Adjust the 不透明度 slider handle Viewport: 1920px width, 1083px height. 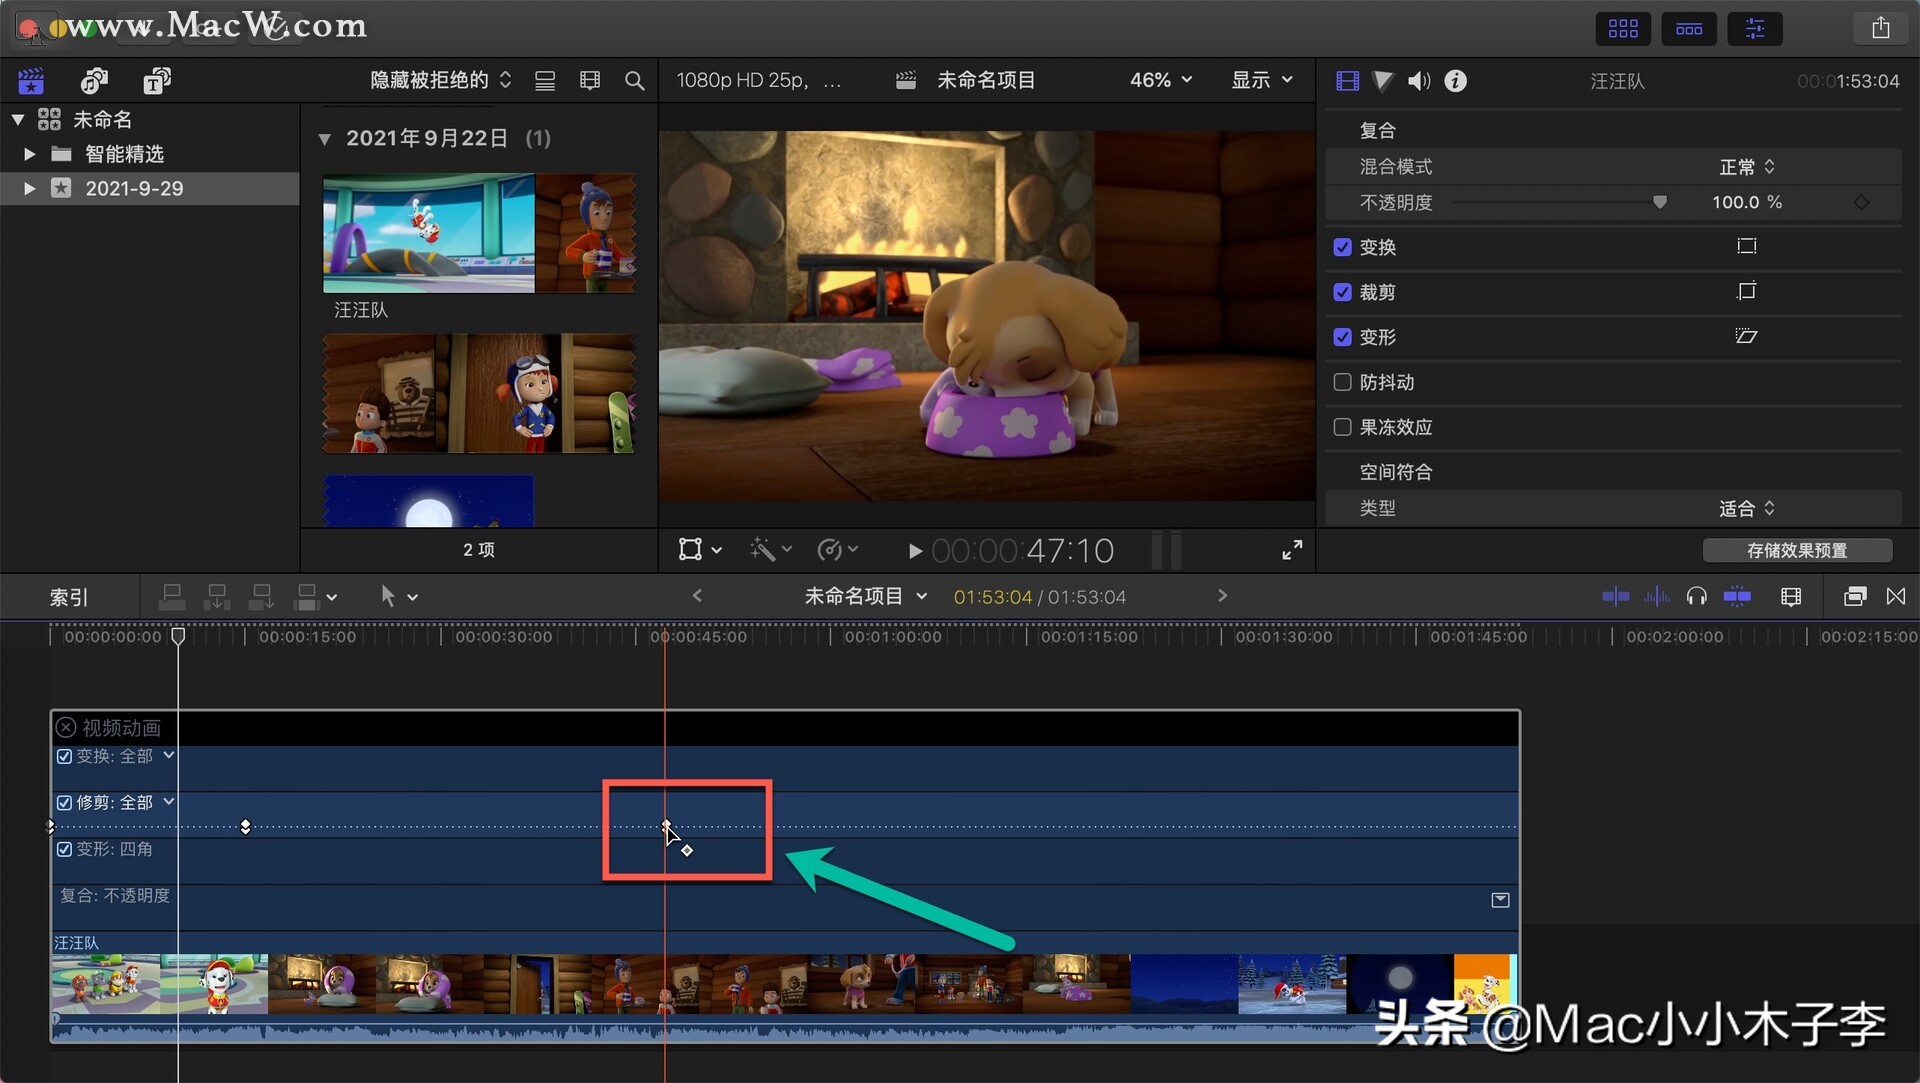pyautogui.click(x=1660, y=202)
